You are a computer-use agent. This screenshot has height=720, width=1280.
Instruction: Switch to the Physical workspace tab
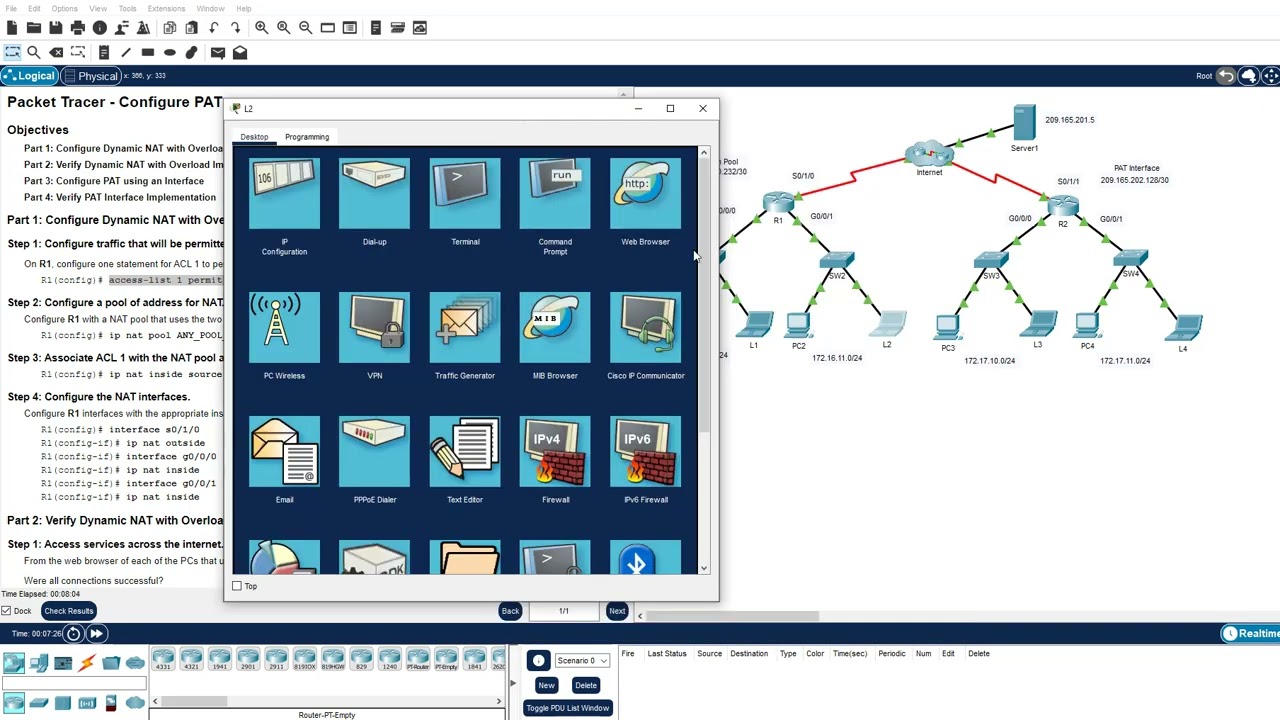click(x=91, y=76)
